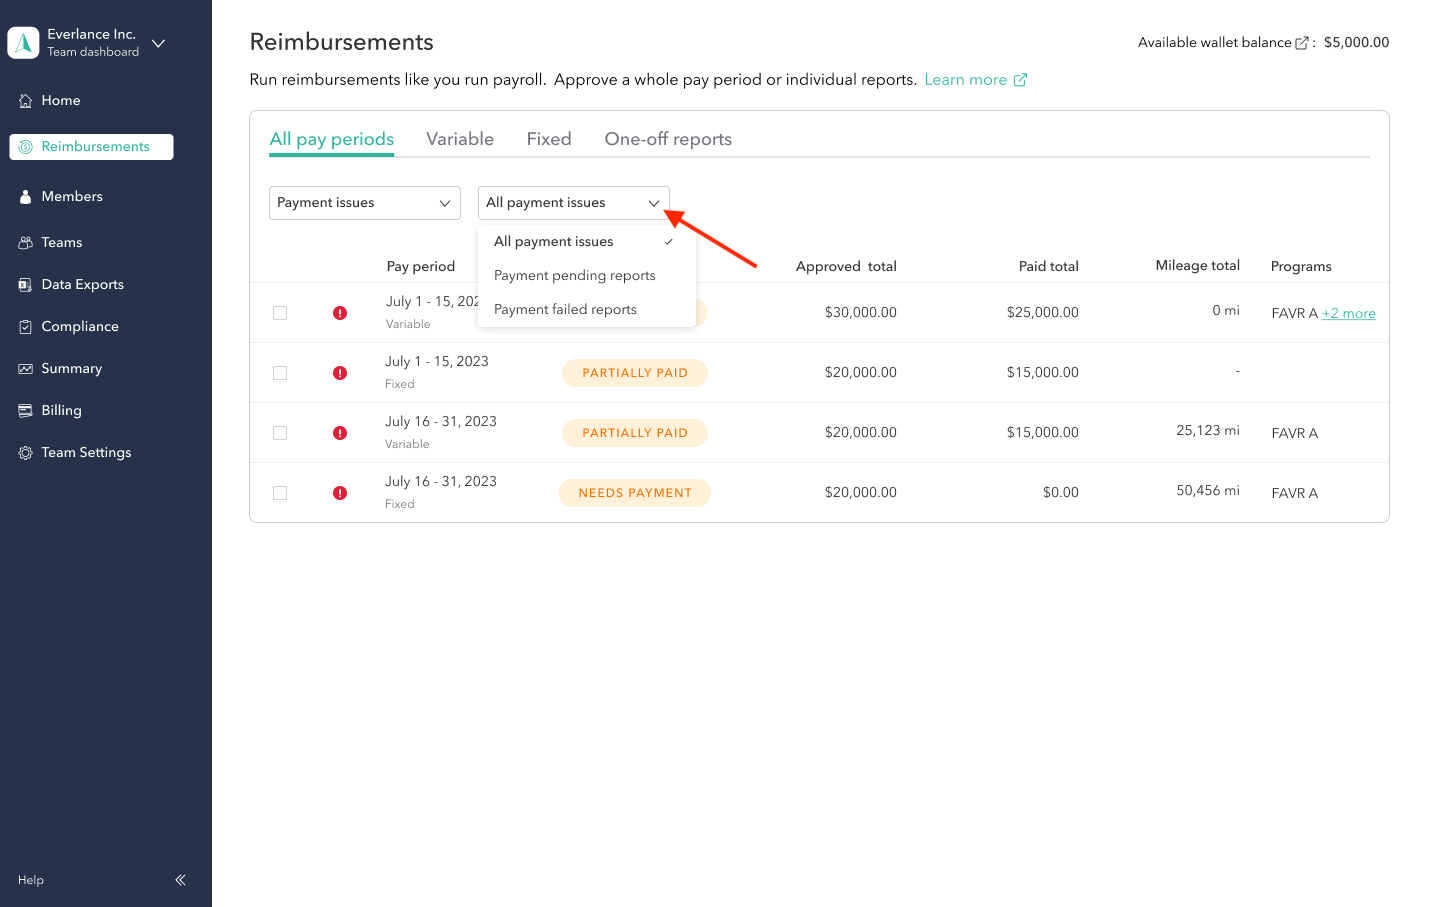Open the Variable tab
Viewport: 1440px width, 907px height.
tap(459, 138)
